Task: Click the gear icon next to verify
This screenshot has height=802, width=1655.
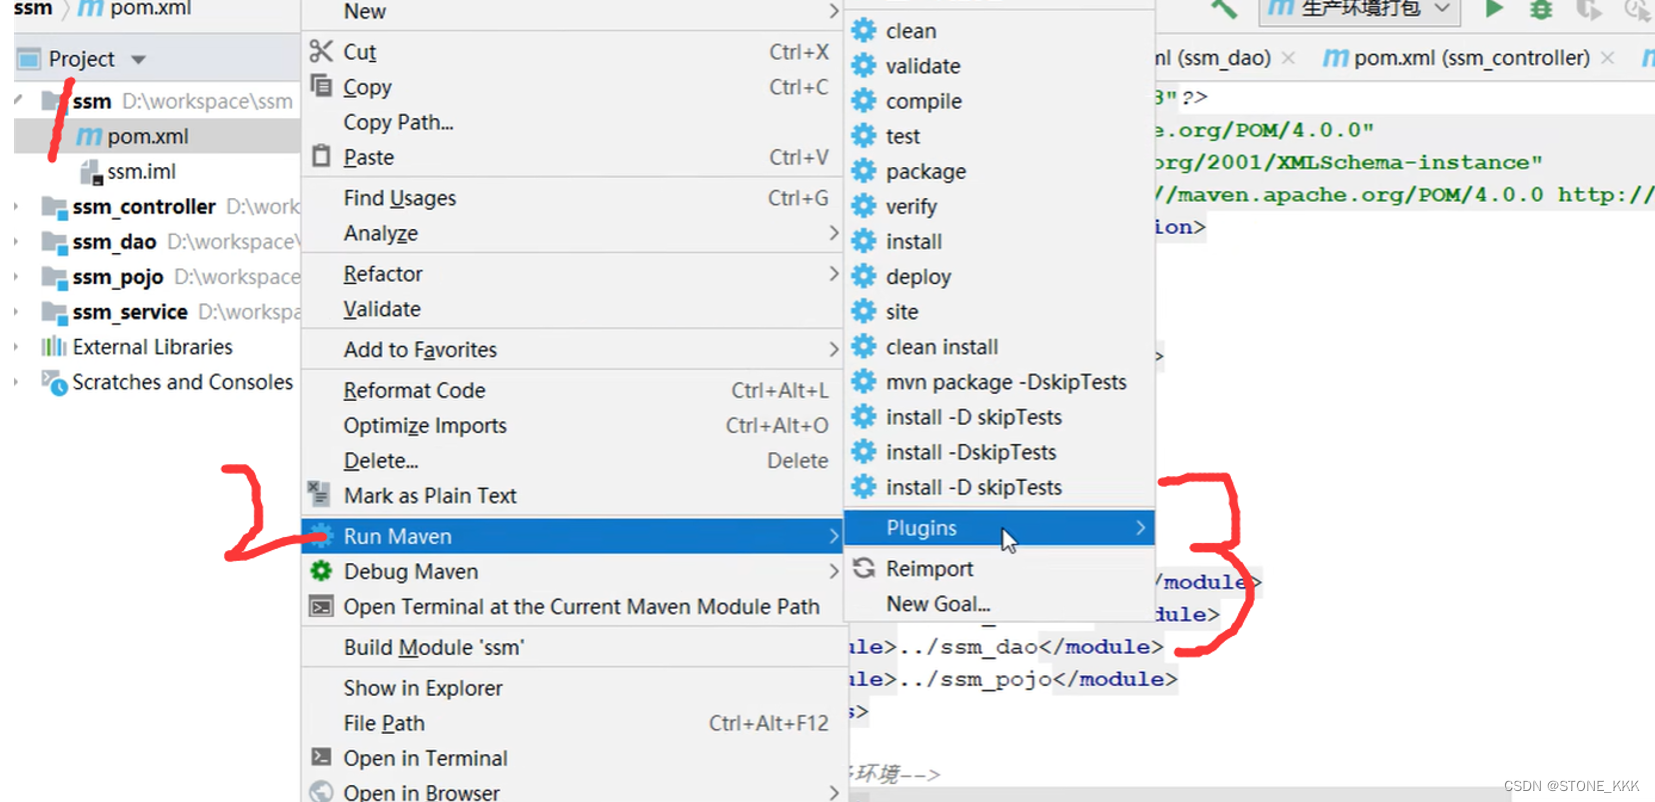Action: (x=864, y=206)
